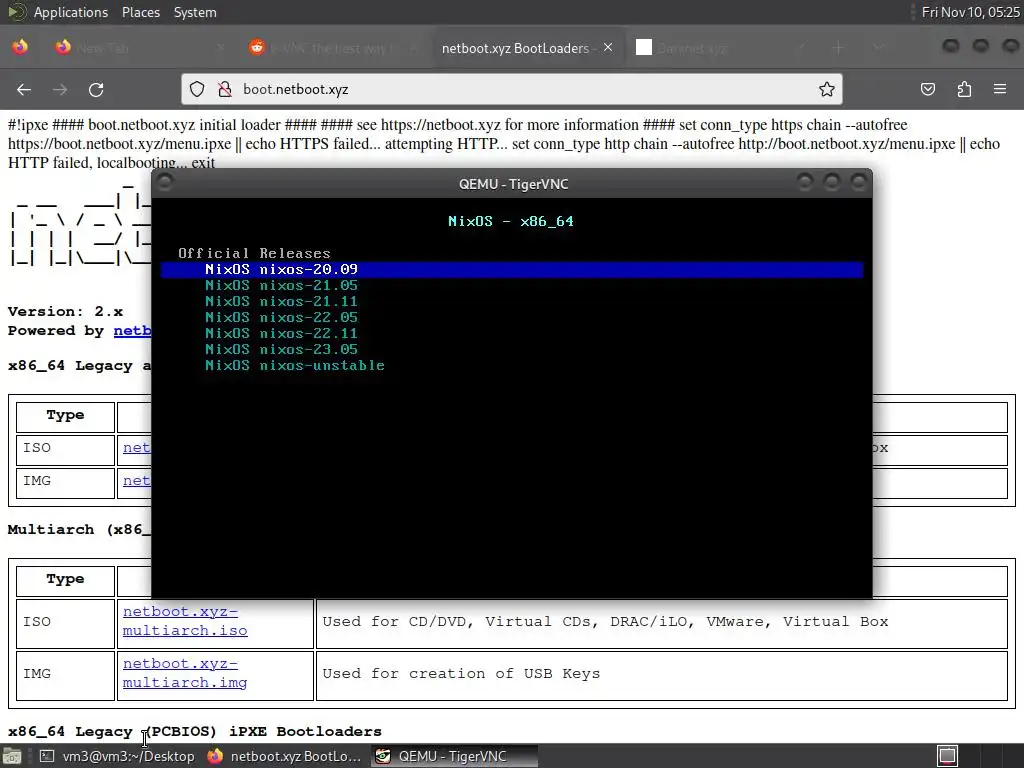Open the Firefox hamburger menu
1024x768 pixels.
tap(1000, 89)
